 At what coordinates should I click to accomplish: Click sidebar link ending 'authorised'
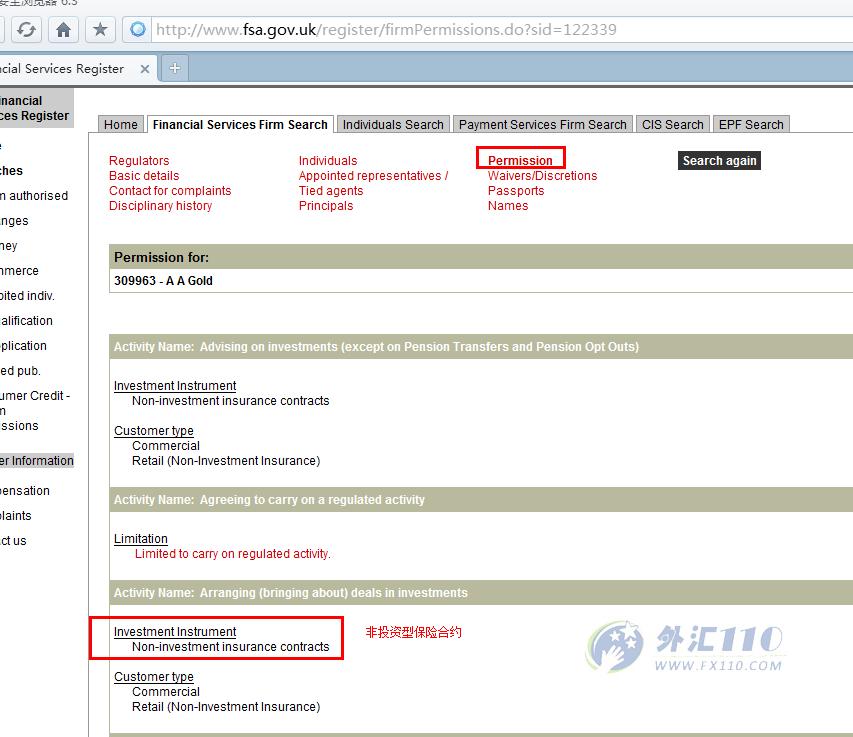click(34, 196)
